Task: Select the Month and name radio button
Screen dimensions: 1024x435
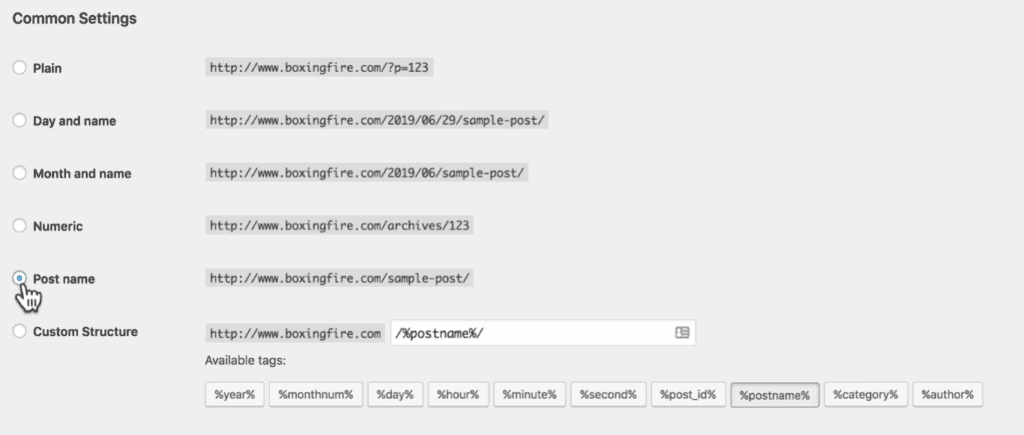Action: [x=20, y=173]
